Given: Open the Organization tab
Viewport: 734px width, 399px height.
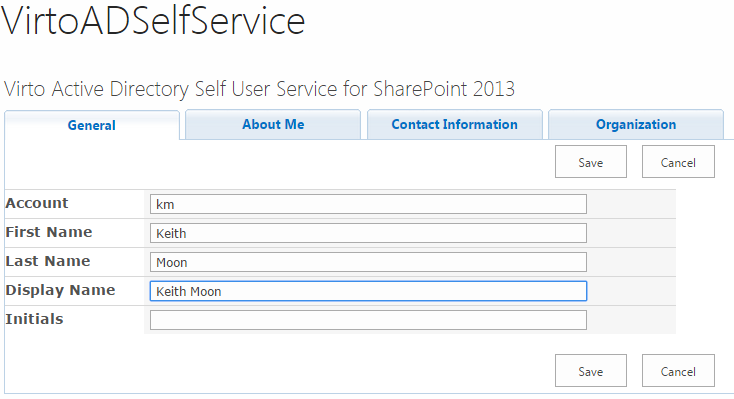Looking at the screenshot, I should [636, 124].
